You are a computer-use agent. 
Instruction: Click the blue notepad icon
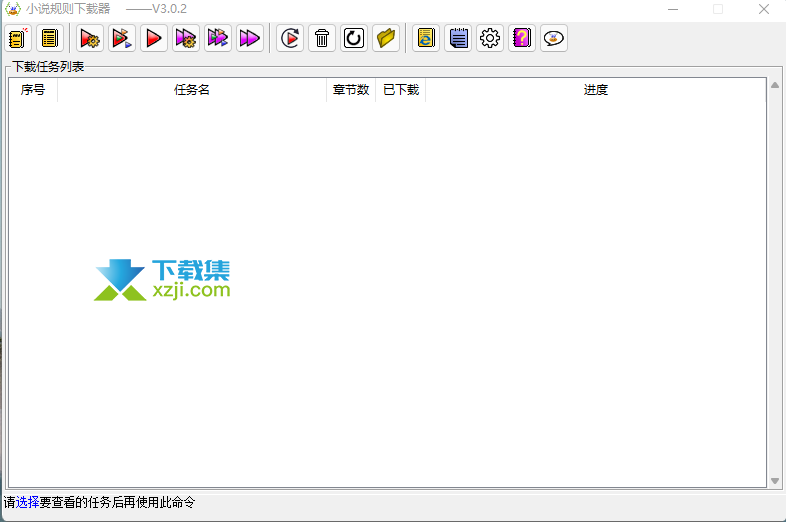point(458,38)
